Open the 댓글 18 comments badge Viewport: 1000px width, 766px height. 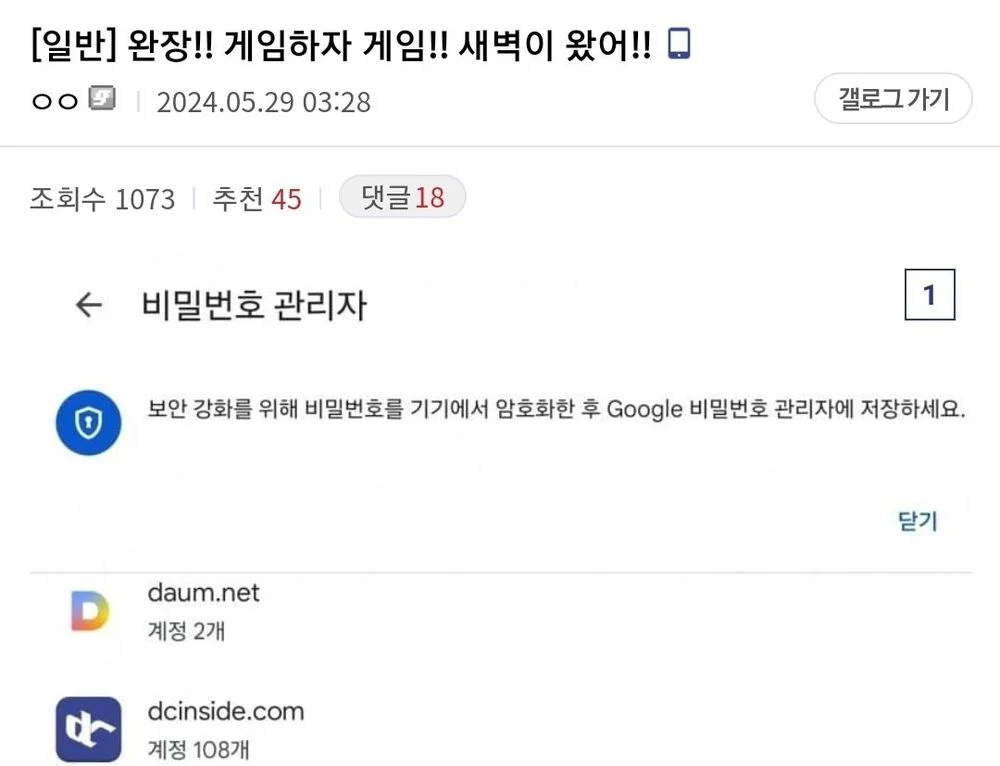point(403,198)
